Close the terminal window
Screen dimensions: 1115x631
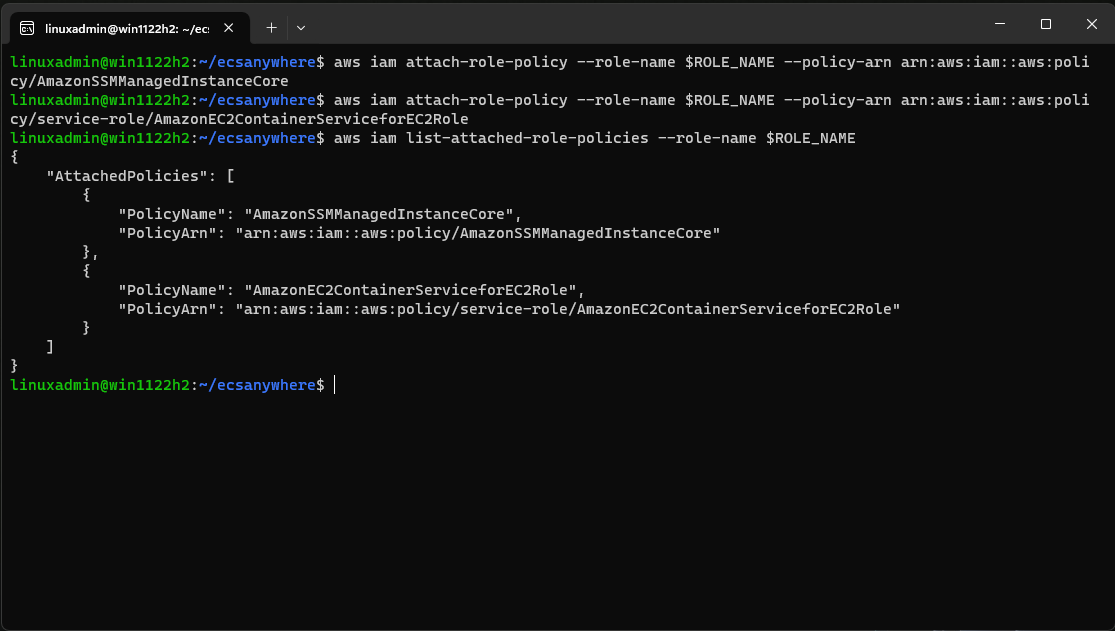1091,23
